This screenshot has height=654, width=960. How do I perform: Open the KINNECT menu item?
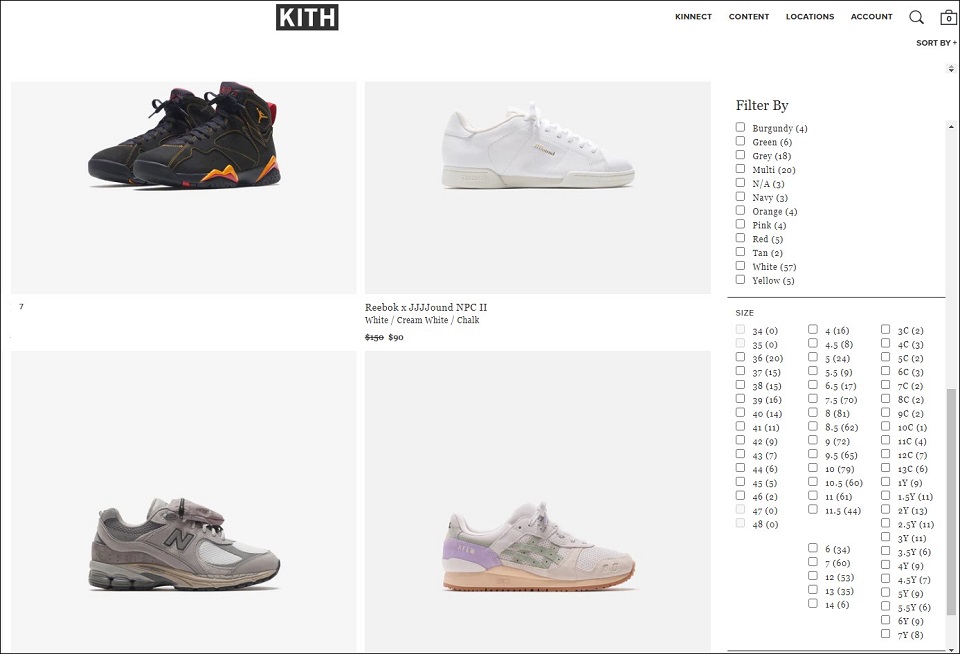(693, 17)
